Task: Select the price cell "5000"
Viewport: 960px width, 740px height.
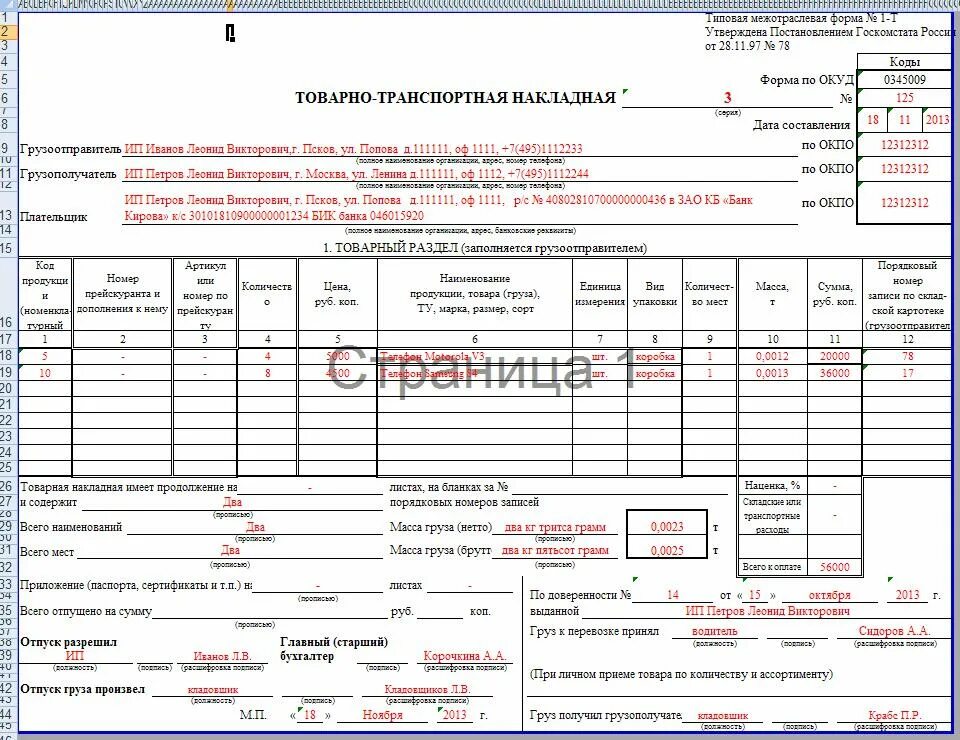Action: (x=337, y=356)
